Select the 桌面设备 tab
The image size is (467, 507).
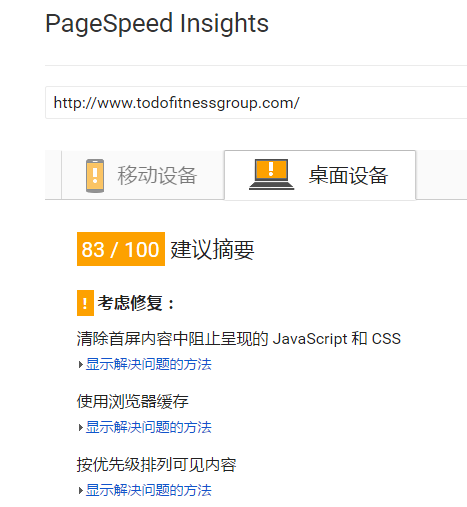pyautogui.click(x=320, y=175)
